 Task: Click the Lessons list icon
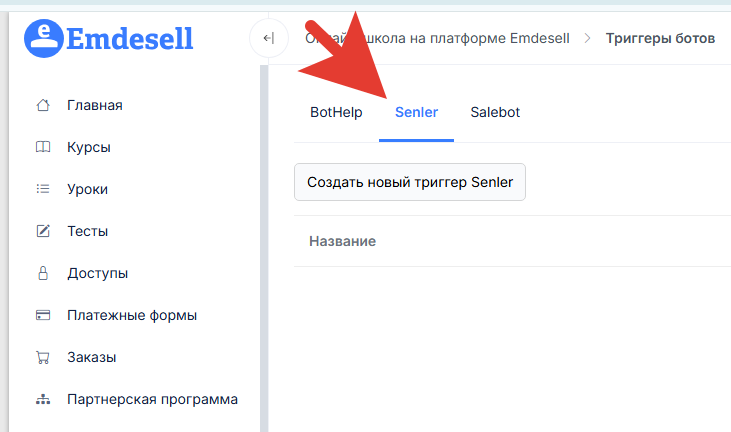(42, 189)
